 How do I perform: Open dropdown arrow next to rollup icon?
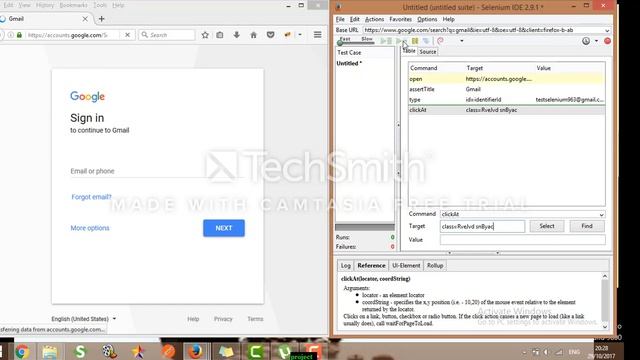(x=462, y=41)
